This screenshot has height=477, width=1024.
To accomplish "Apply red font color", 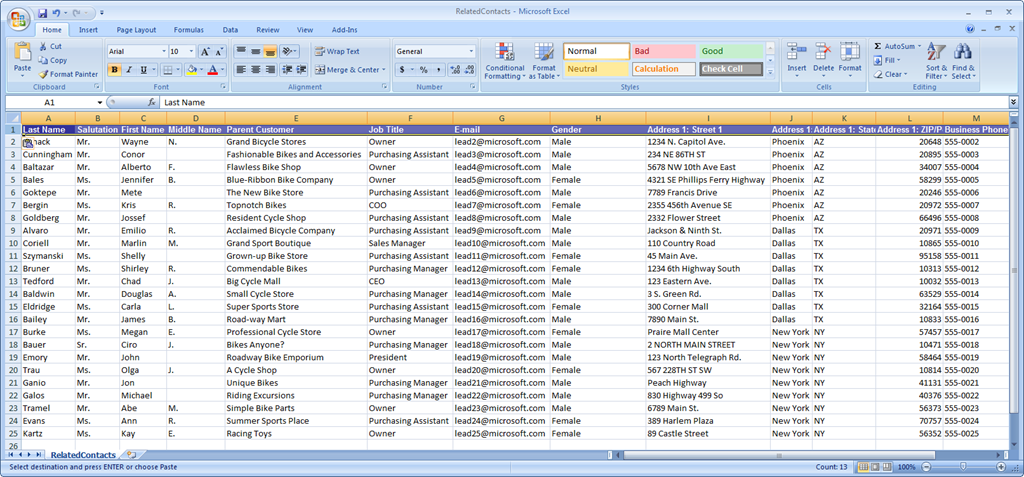I will tap(212, 70).
